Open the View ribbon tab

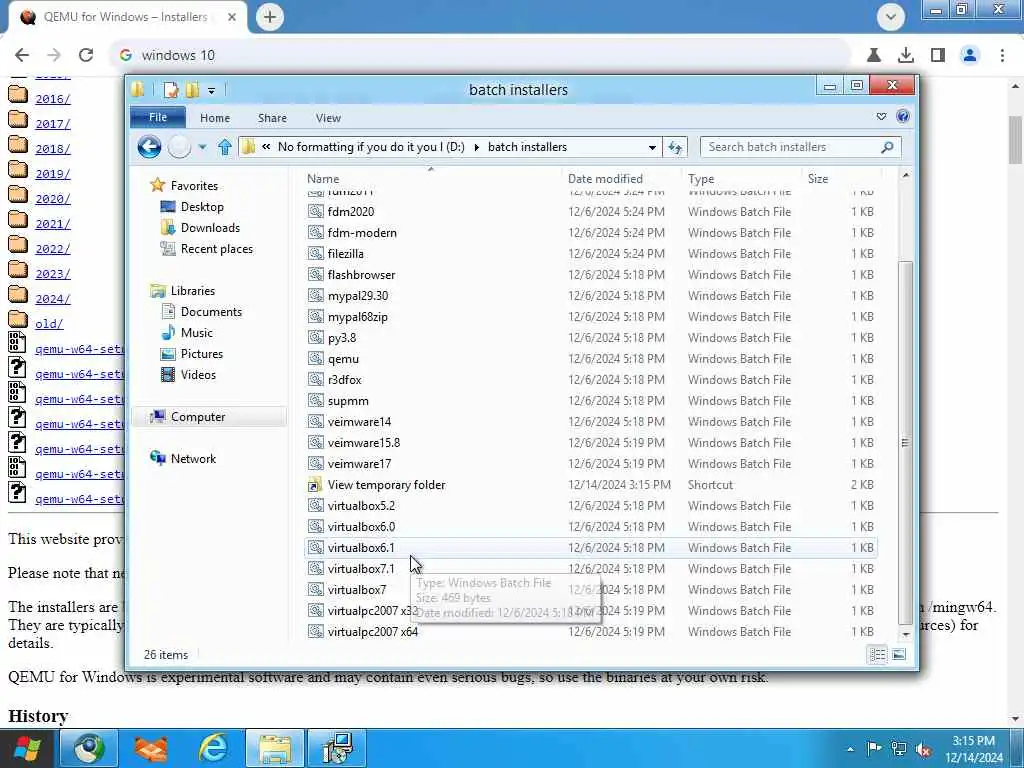(x=328, y=118)
